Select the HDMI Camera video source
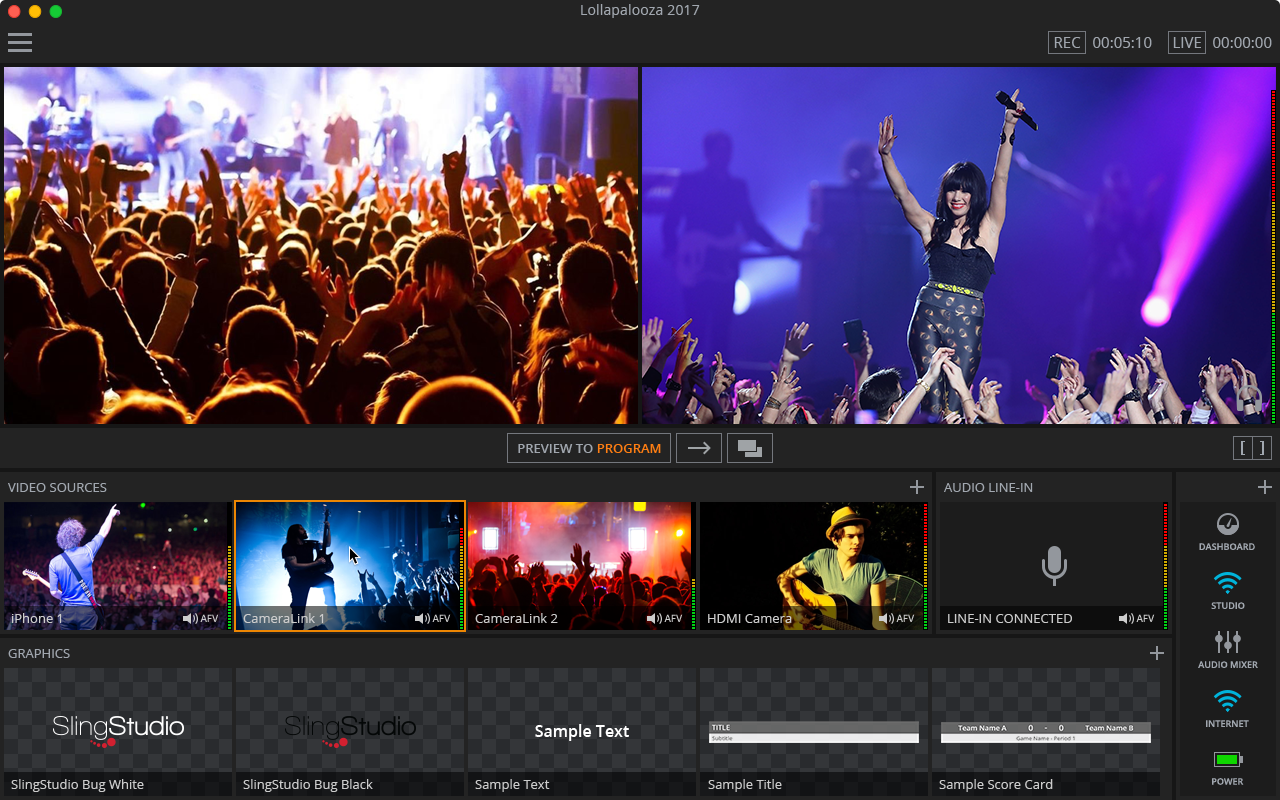1280x800 pixels. point(813,566)
